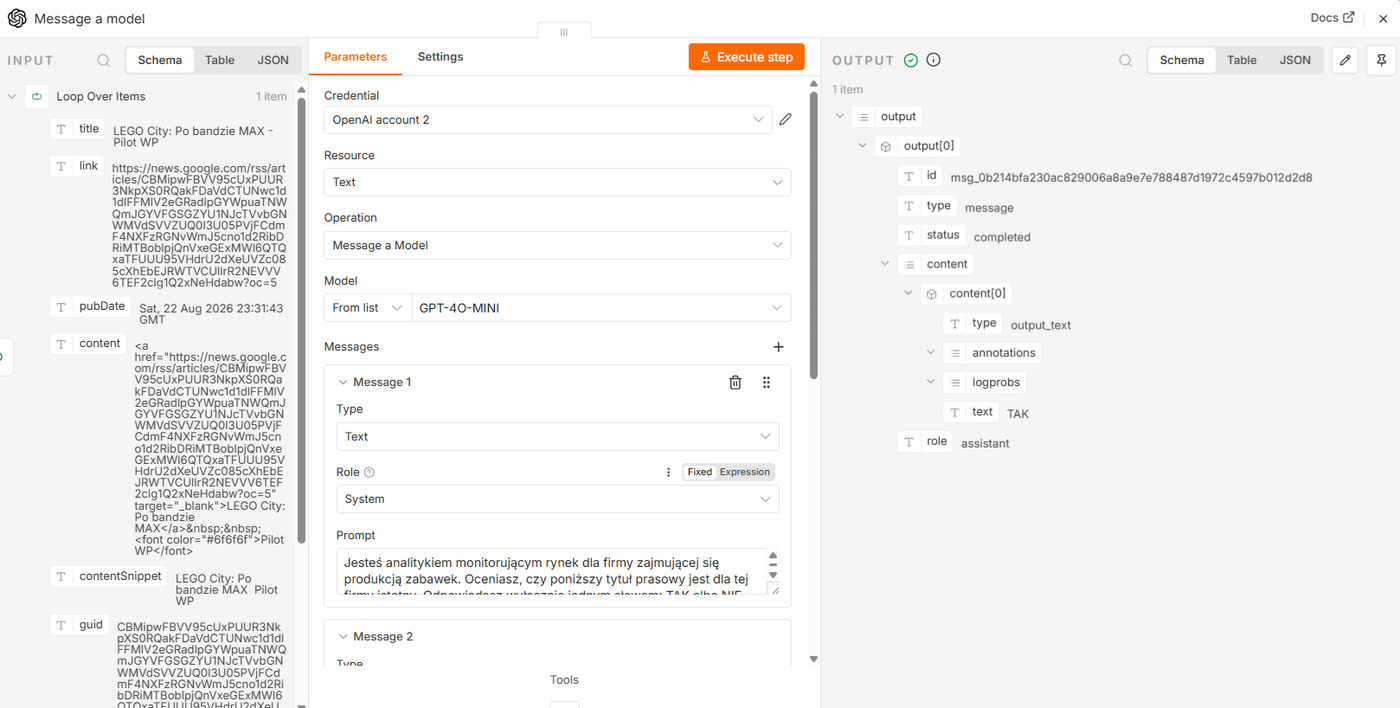The width and height of the screenshot is (1400, 708).
Task: Select the content field pill in INPUT
Action: click(88, 344)
